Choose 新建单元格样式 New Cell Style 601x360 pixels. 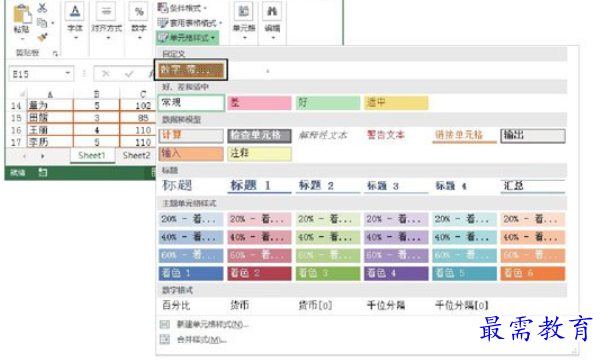[x=205, y=324]
